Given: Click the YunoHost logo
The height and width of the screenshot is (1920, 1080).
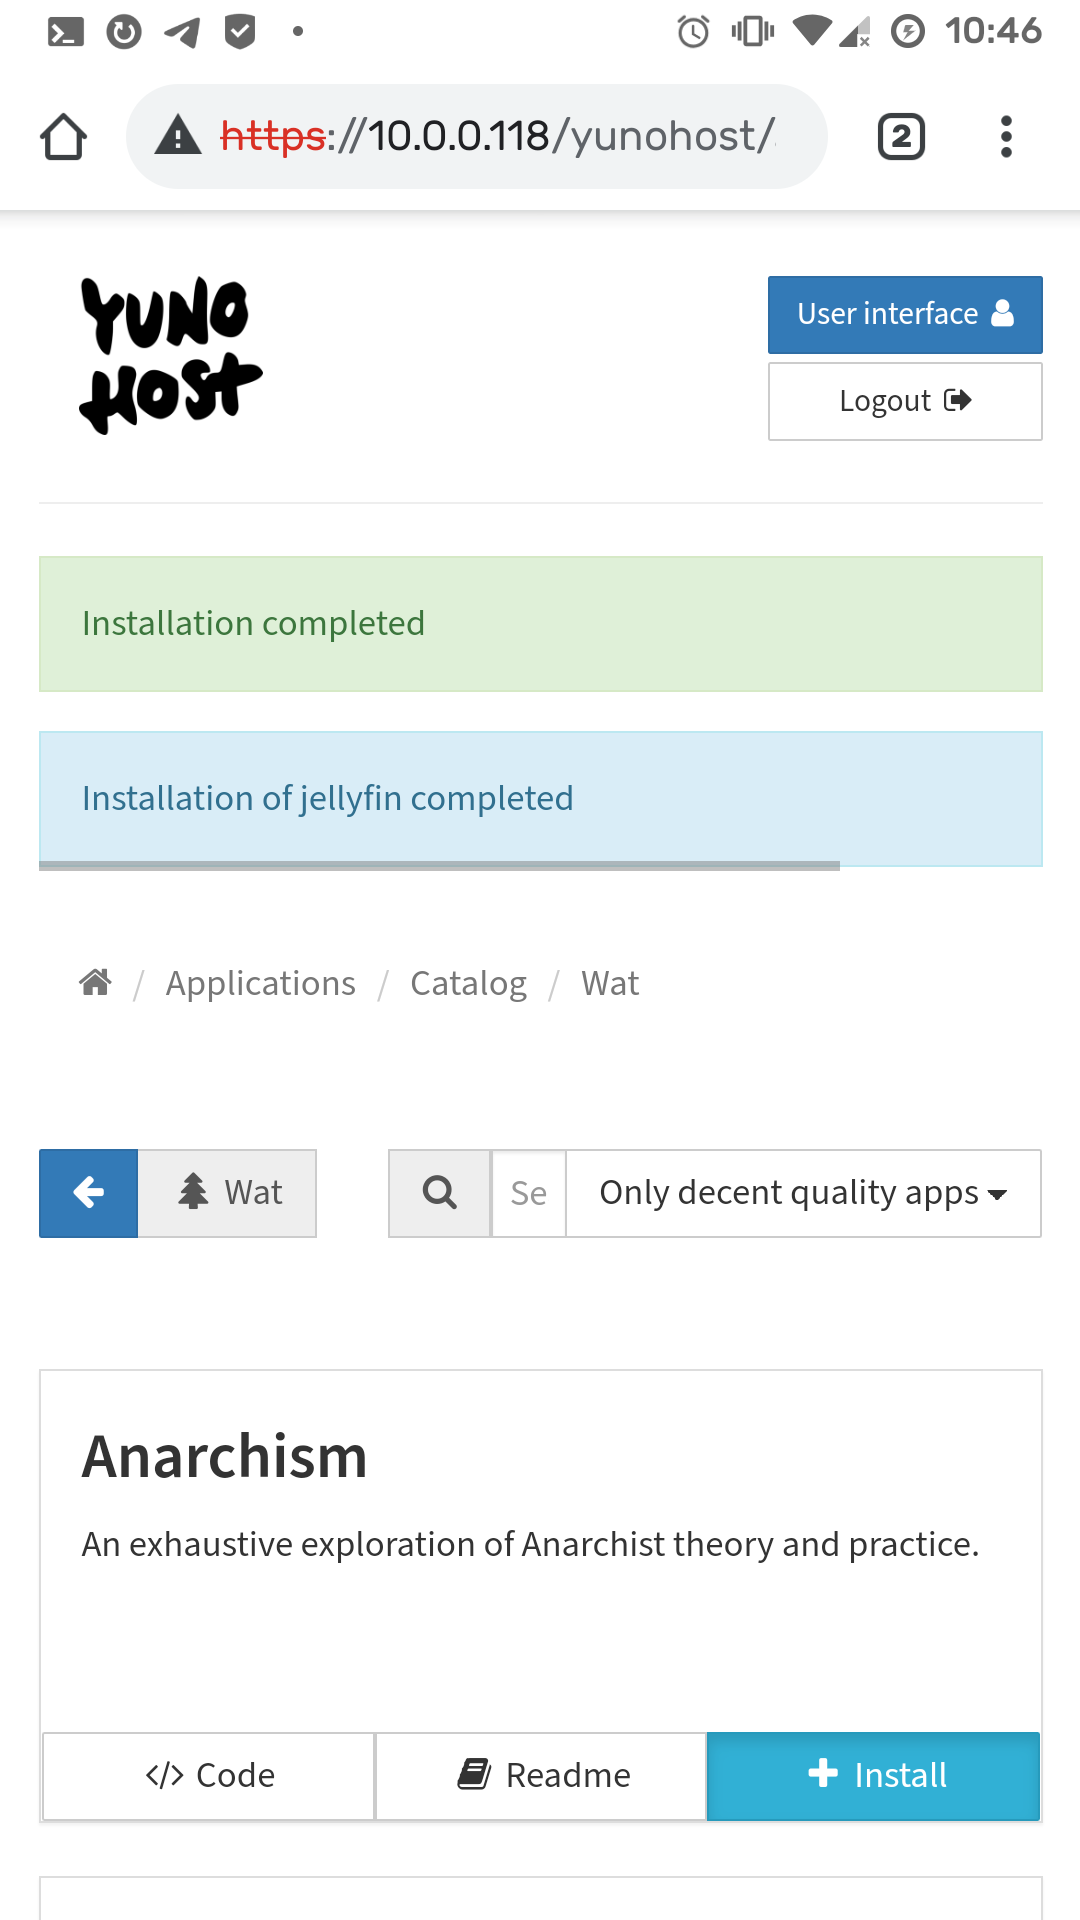Looking at the screenshot, I should (x=170, y=355).
